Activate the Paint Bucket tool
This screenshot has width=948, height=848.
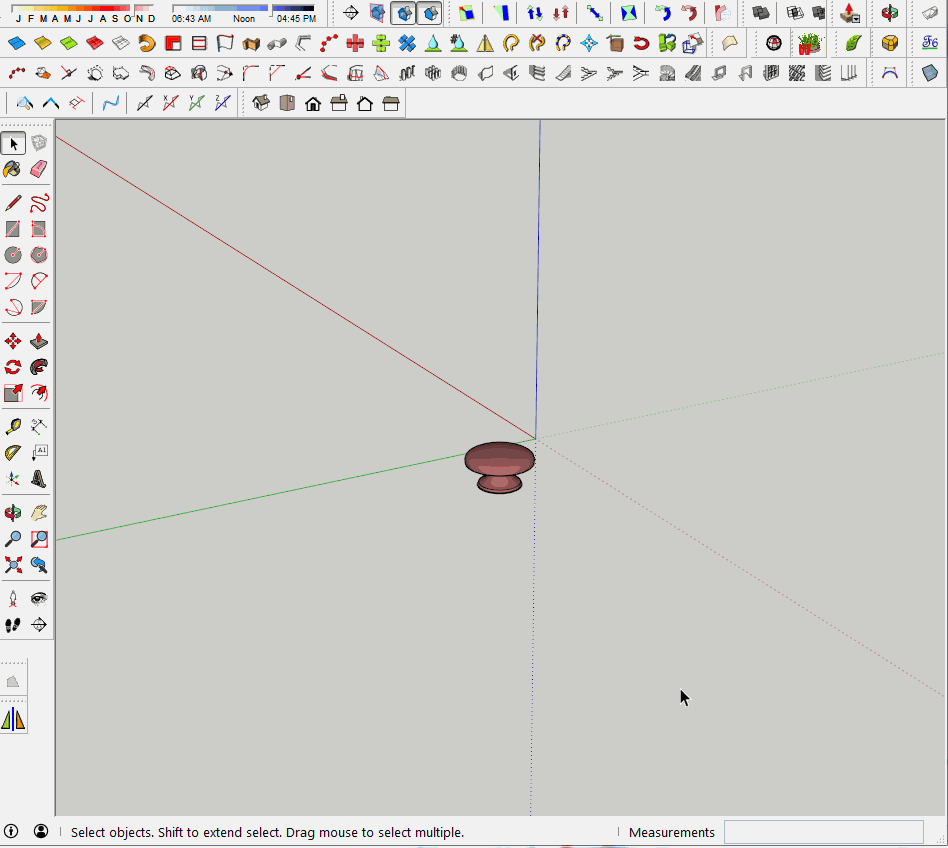point(13,169)
